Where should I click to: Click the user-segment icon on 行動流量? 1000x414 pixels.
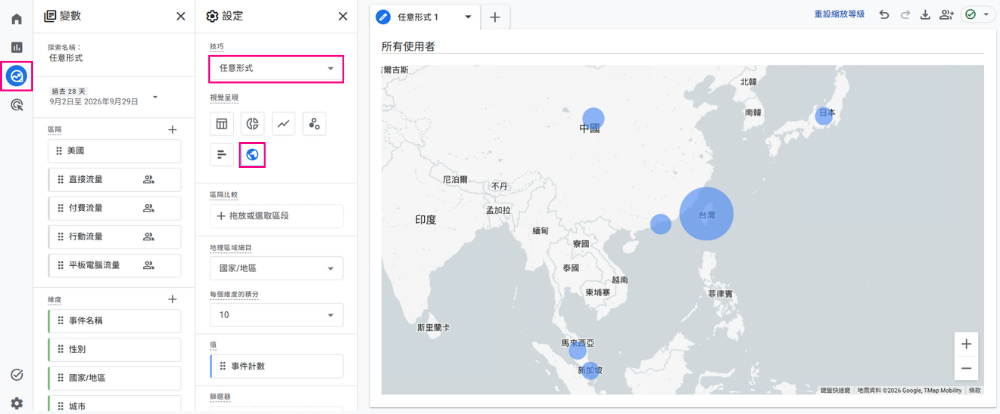pos(149,237)
